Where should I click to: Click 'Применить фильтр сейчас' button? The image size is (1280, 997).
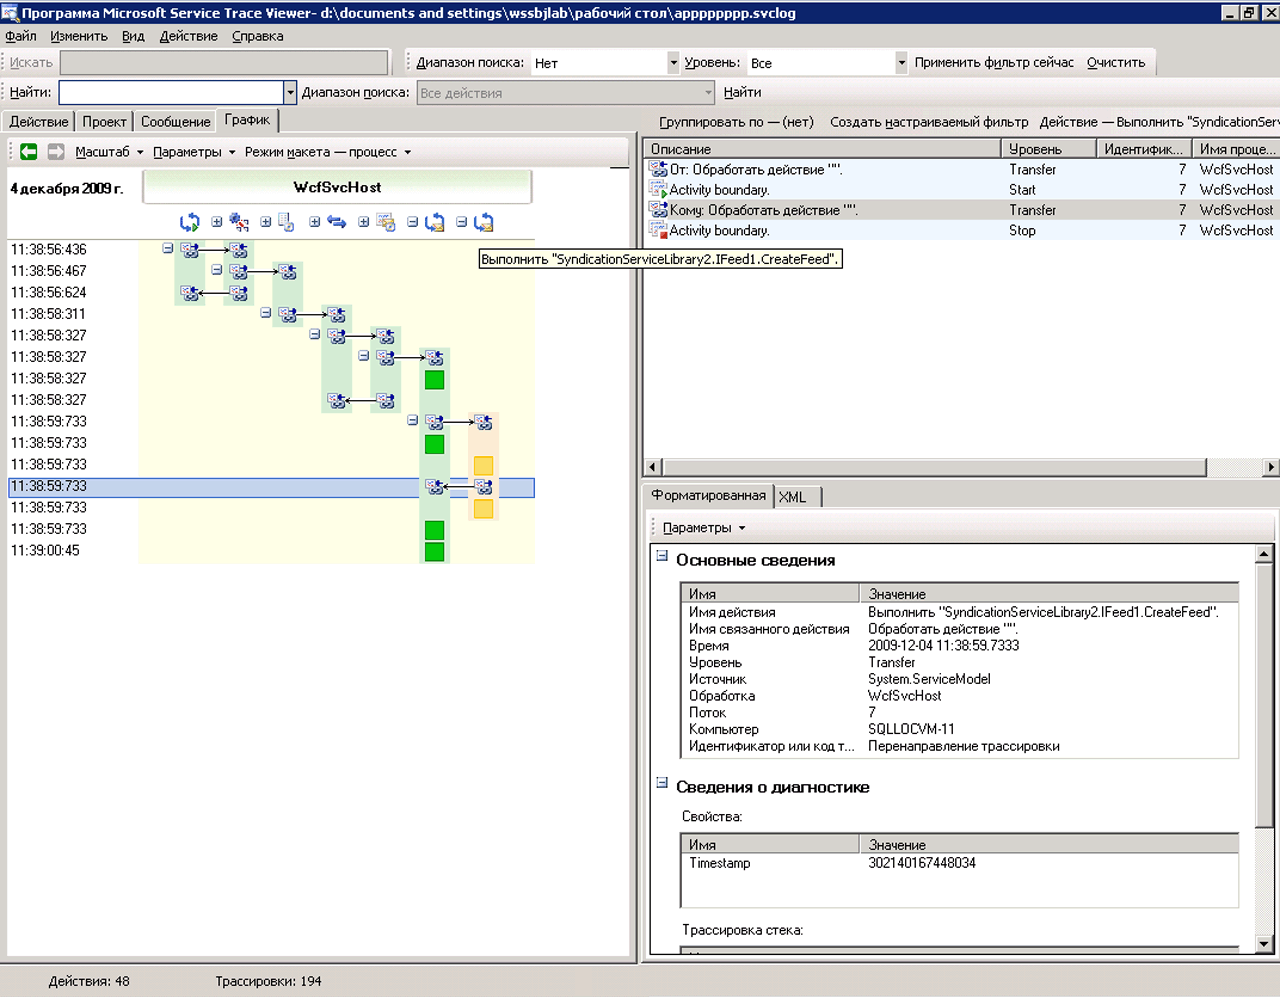994,62
